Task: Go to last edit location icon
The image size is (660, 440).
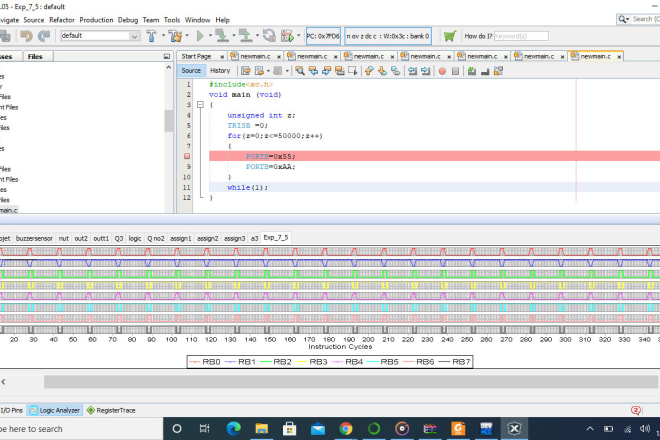Action: [246, 71]
